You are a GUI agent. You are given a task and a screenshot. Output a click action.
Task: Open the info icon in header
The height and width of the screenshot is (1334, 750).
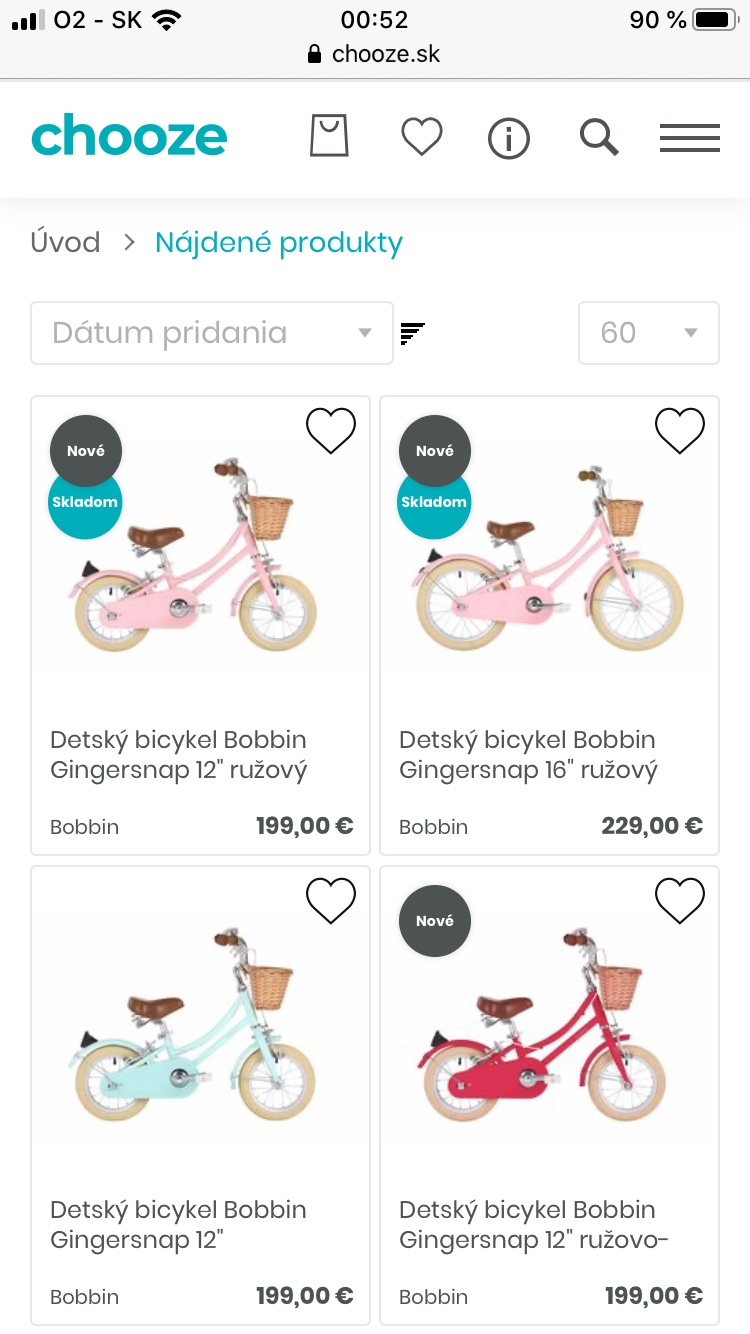pos(508,138)
